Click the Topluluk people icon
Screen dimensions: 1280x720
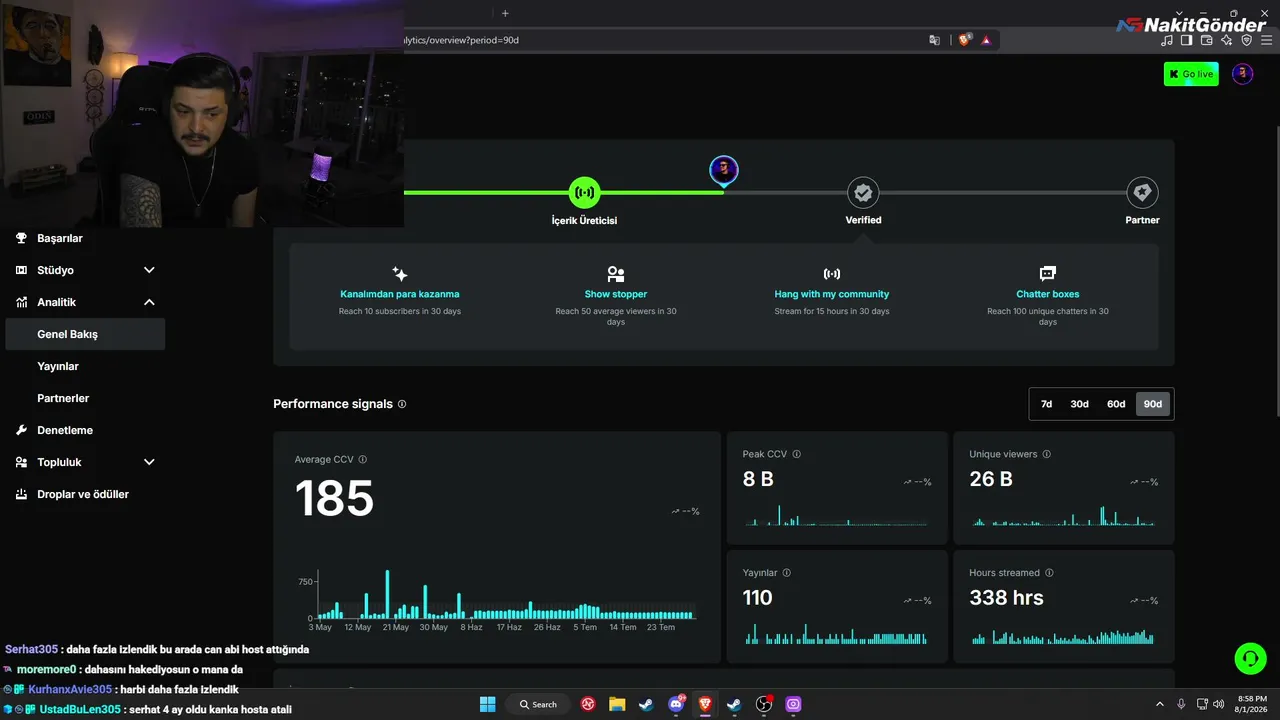tap(21, 462)
